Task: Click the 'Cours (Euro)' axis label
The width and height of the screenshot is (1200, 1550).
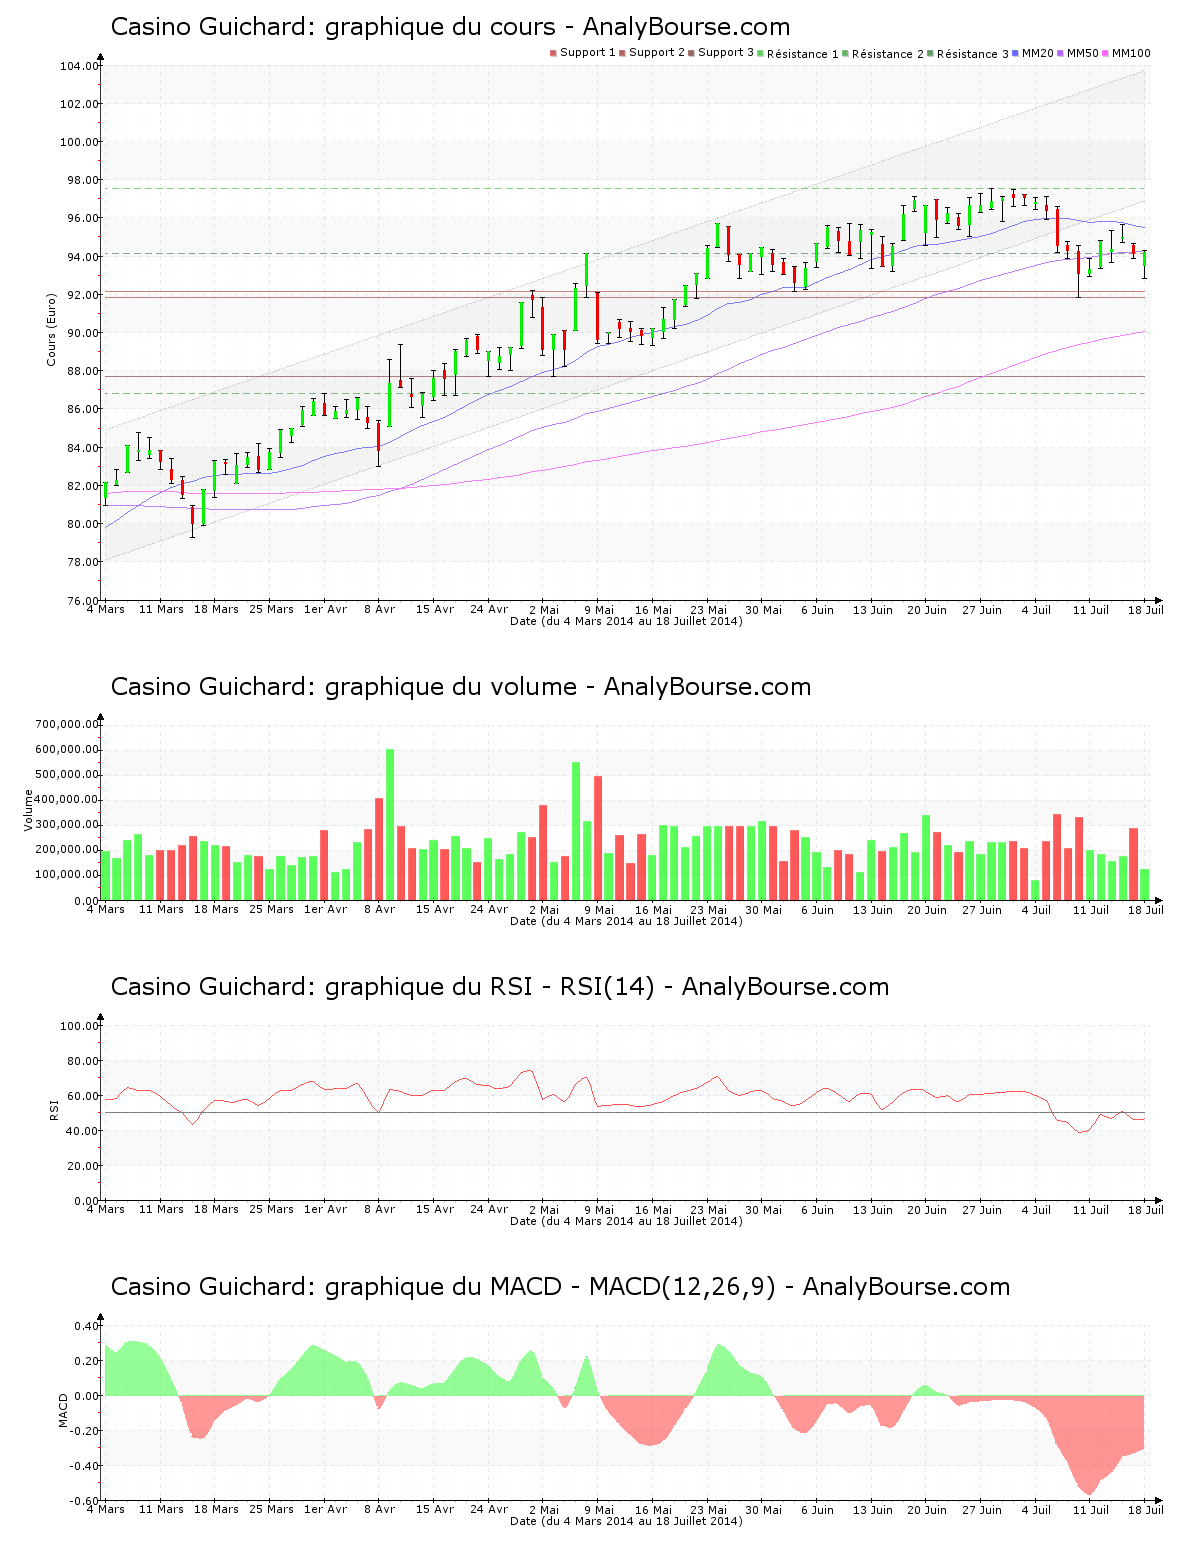Action: pos(51,329)
